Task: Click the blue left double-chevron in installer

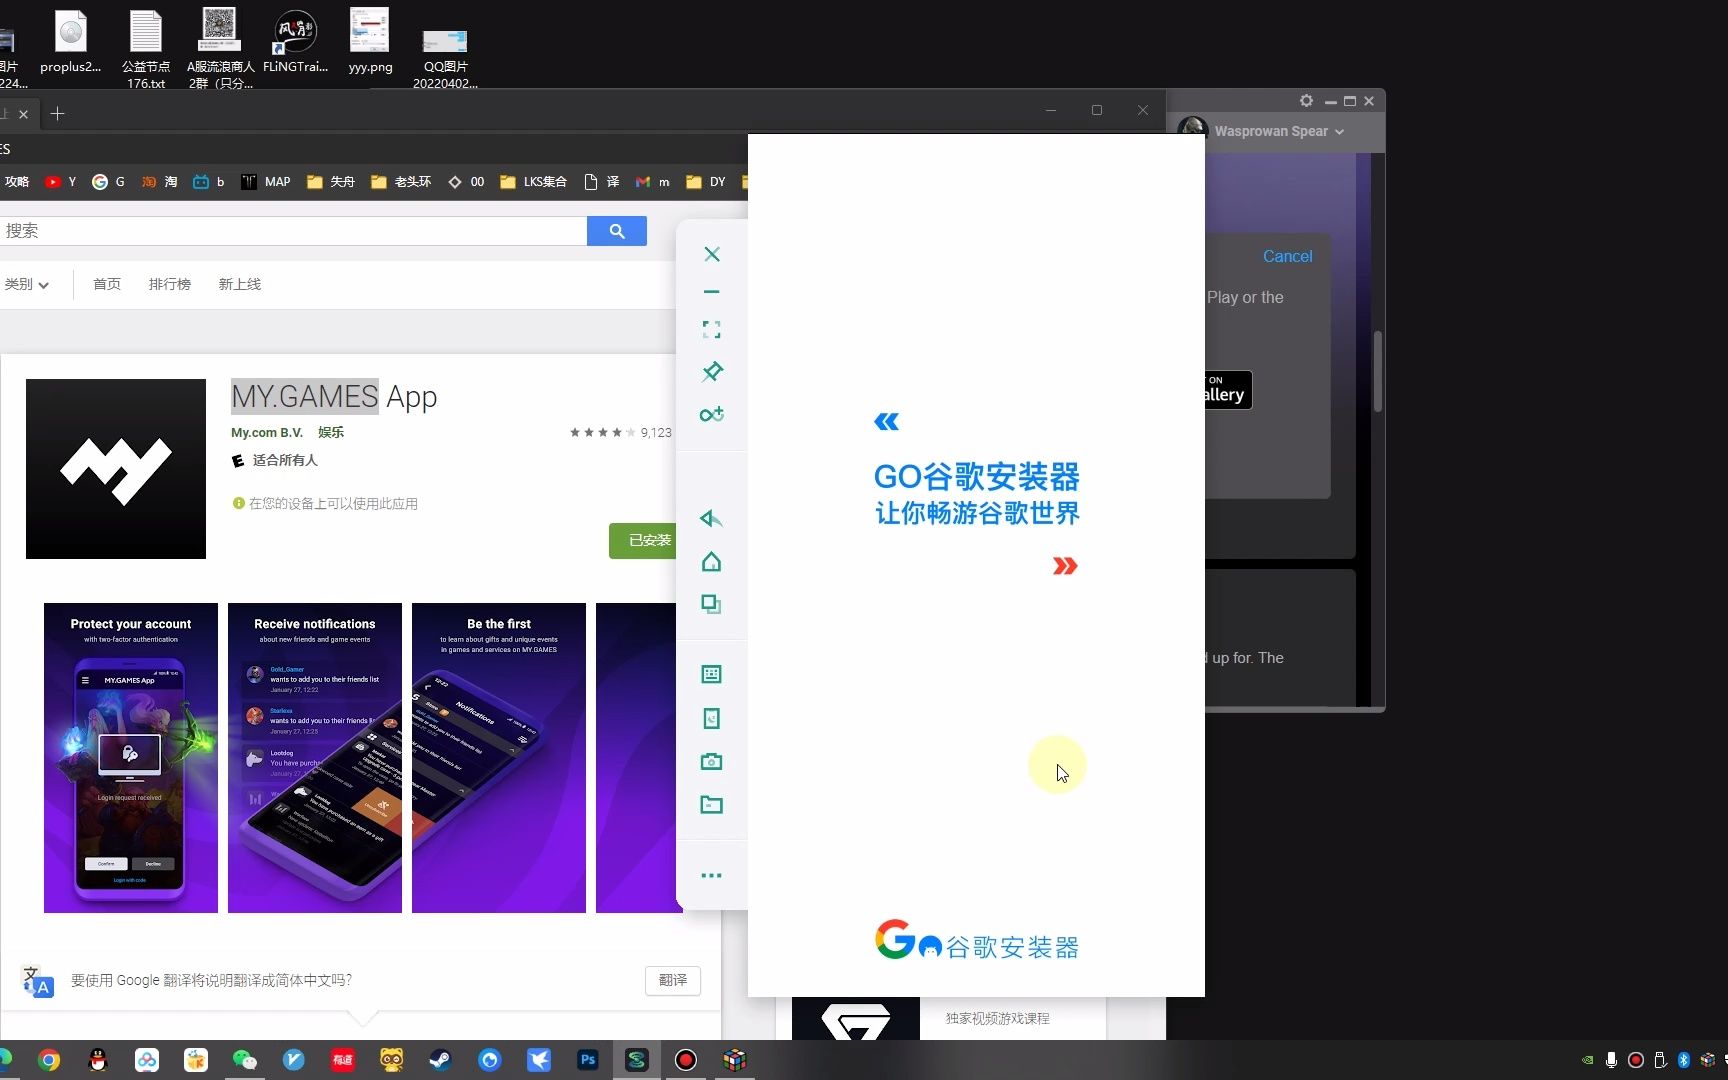Action: pyautogui.click(x=887, y=422)
